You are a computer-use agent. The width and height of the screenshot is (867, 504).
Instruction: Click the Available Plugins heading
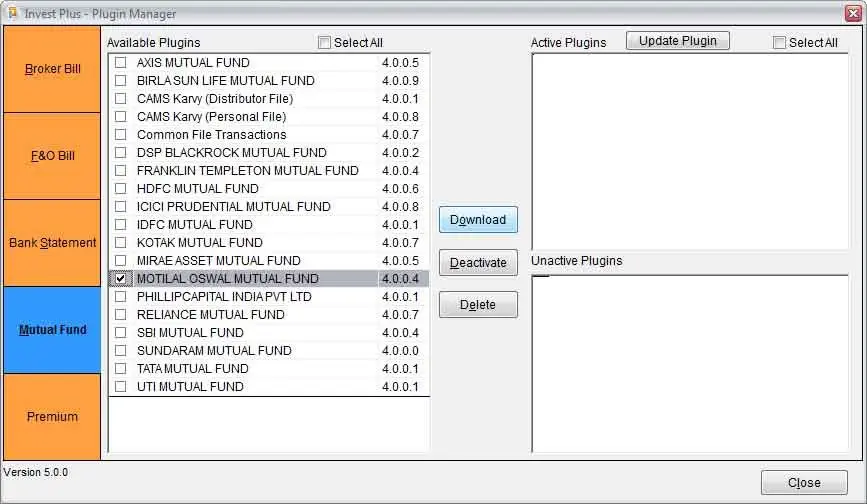(x=154, y=43)
